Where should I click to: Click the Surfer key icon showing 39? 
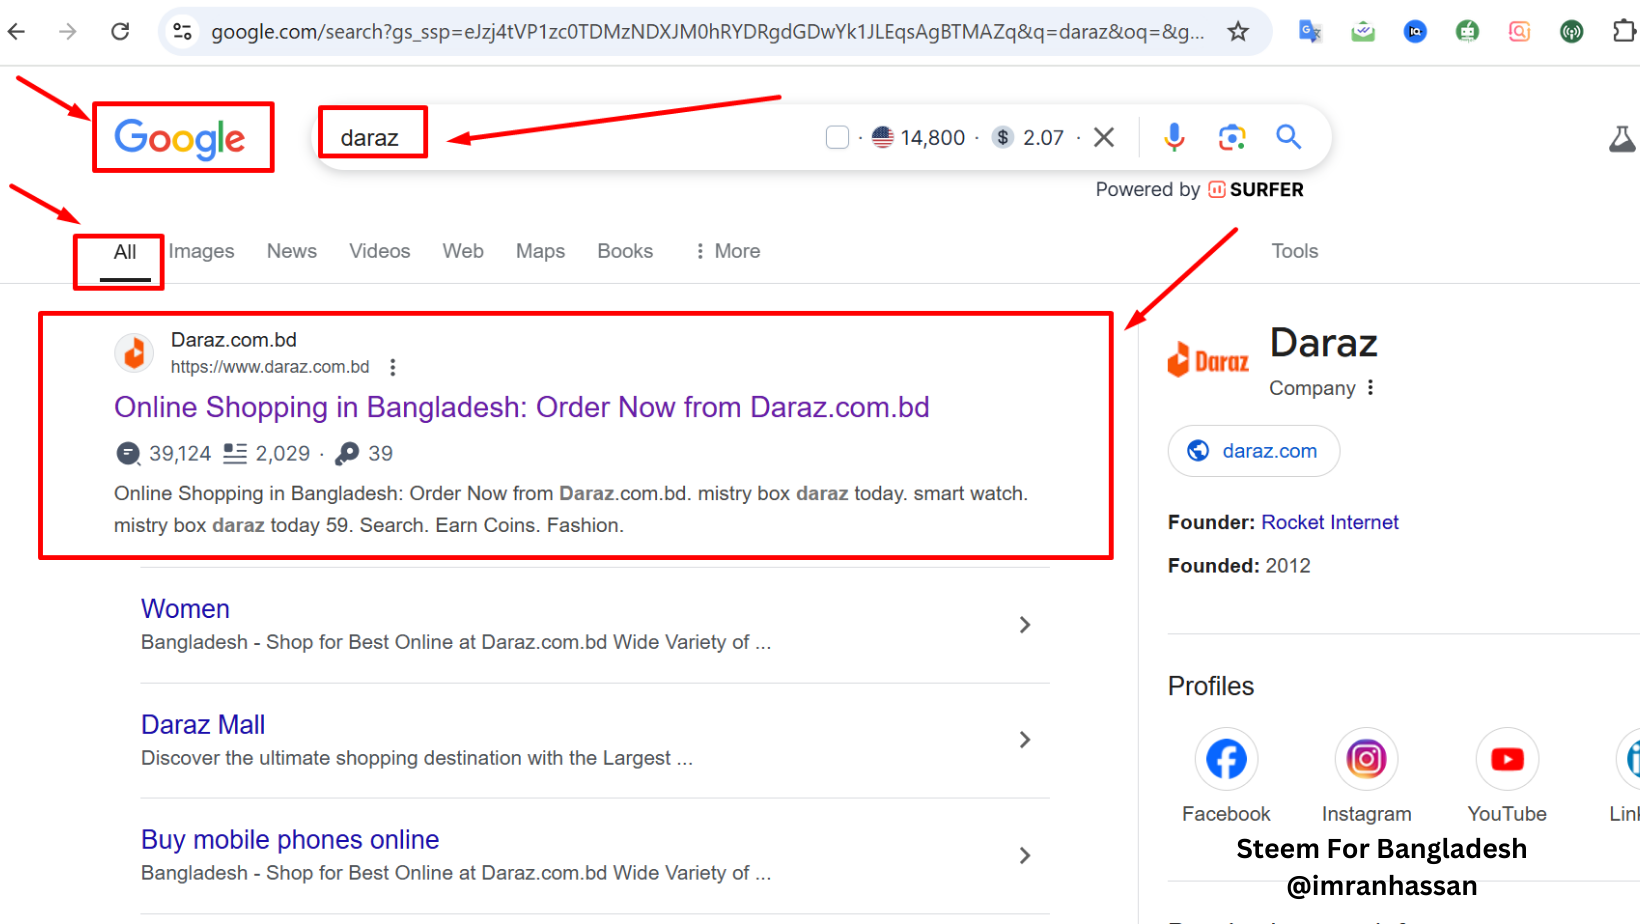coord(347,454)
